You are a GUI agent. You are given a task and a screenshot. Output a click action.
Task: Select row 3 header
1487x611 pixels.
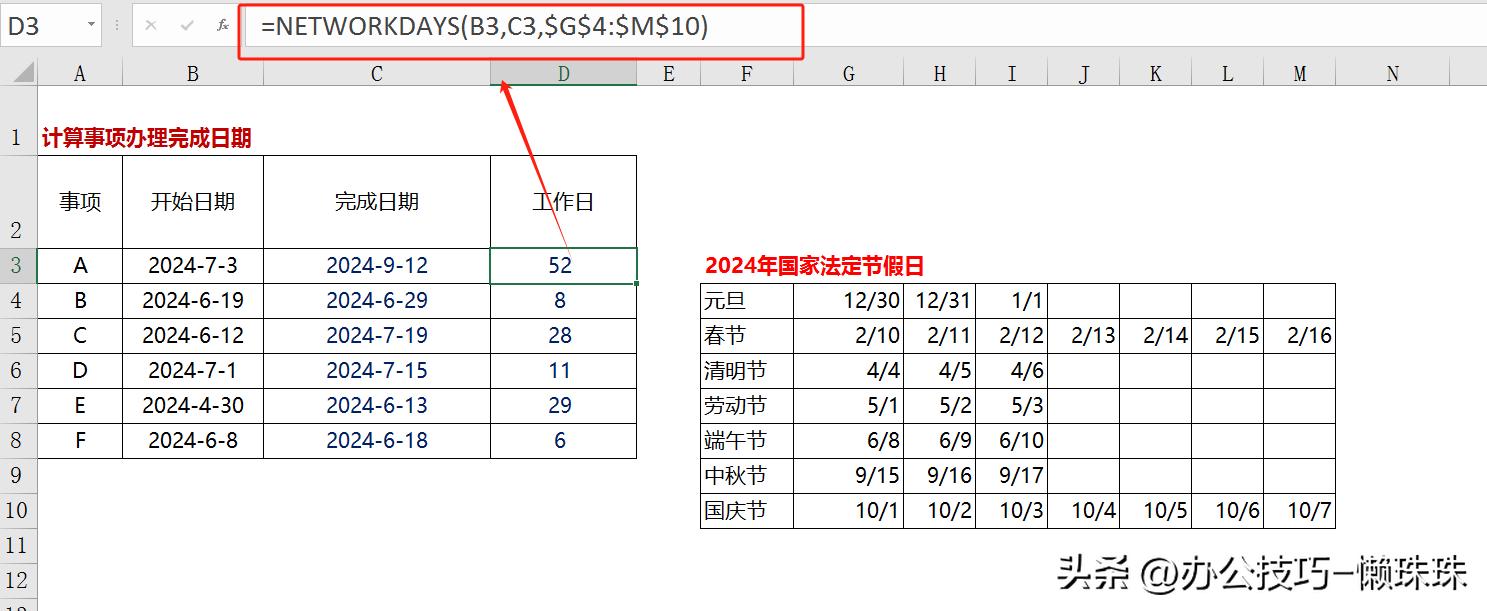point(17,266)
